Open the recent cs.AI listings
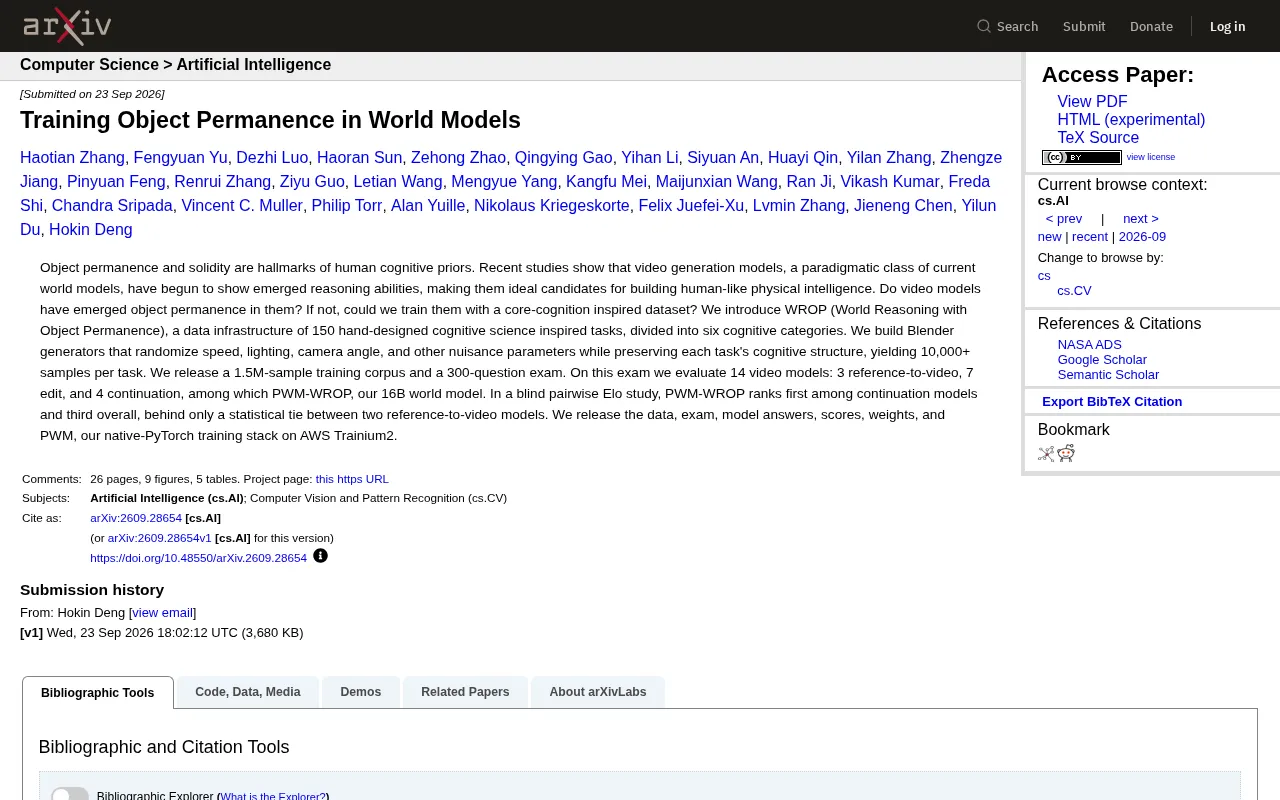 pos(1090,237)
